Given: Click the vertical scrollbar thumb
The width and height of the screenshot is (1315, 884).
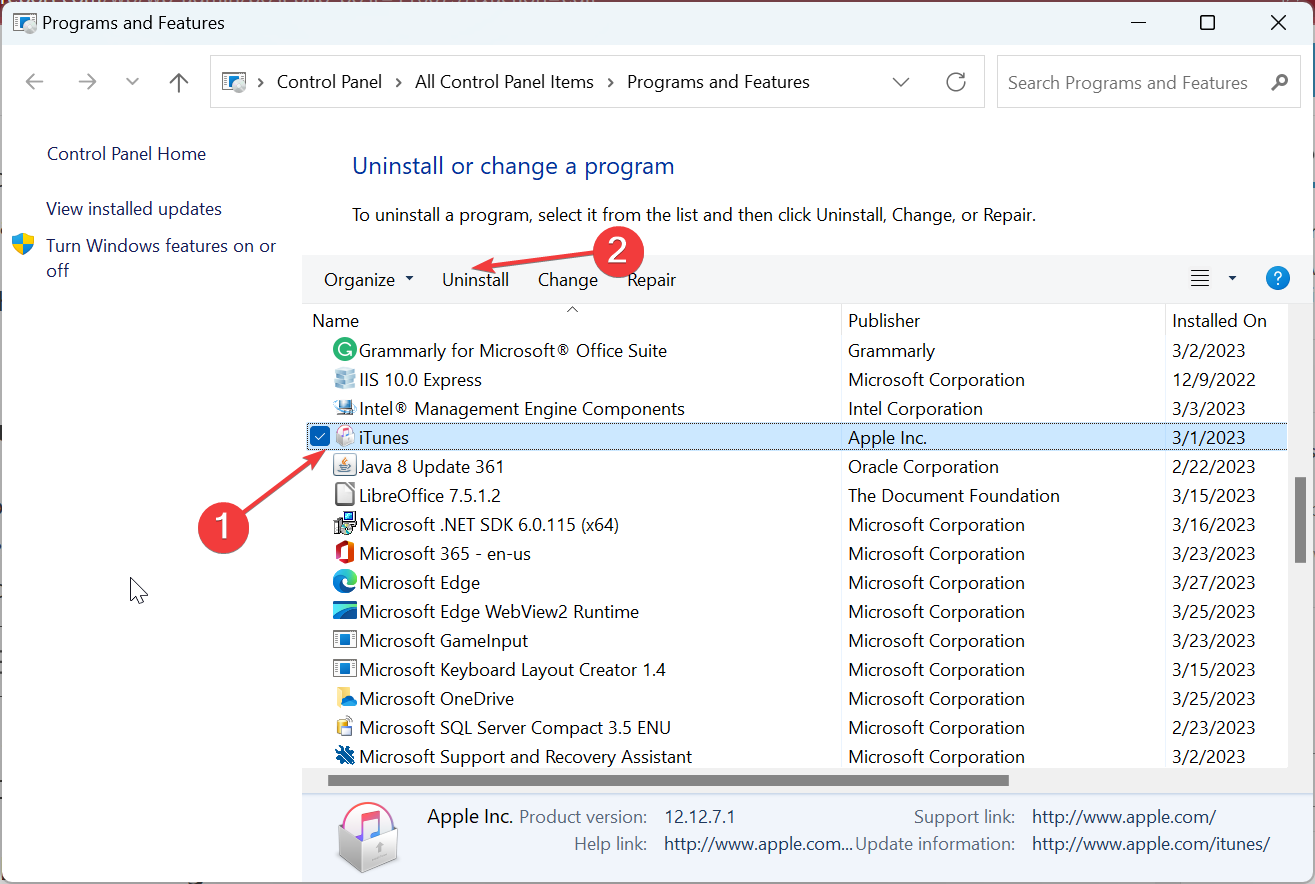Looking at the screenshot, I should 1300,519.
